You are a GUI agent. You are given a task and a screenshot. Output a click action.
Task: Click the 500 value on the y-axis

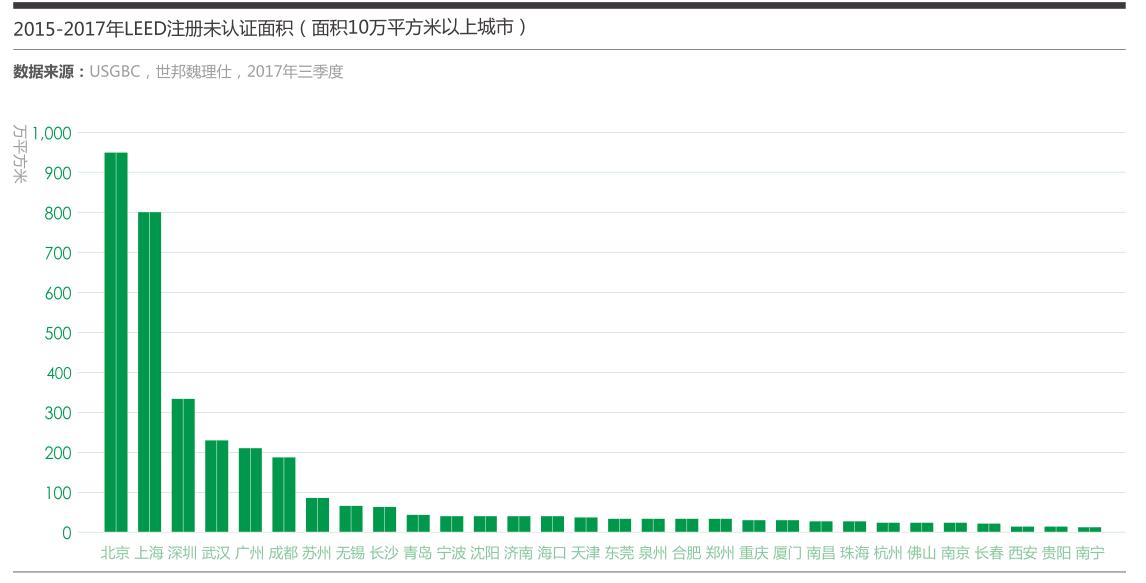click(58, 333)
